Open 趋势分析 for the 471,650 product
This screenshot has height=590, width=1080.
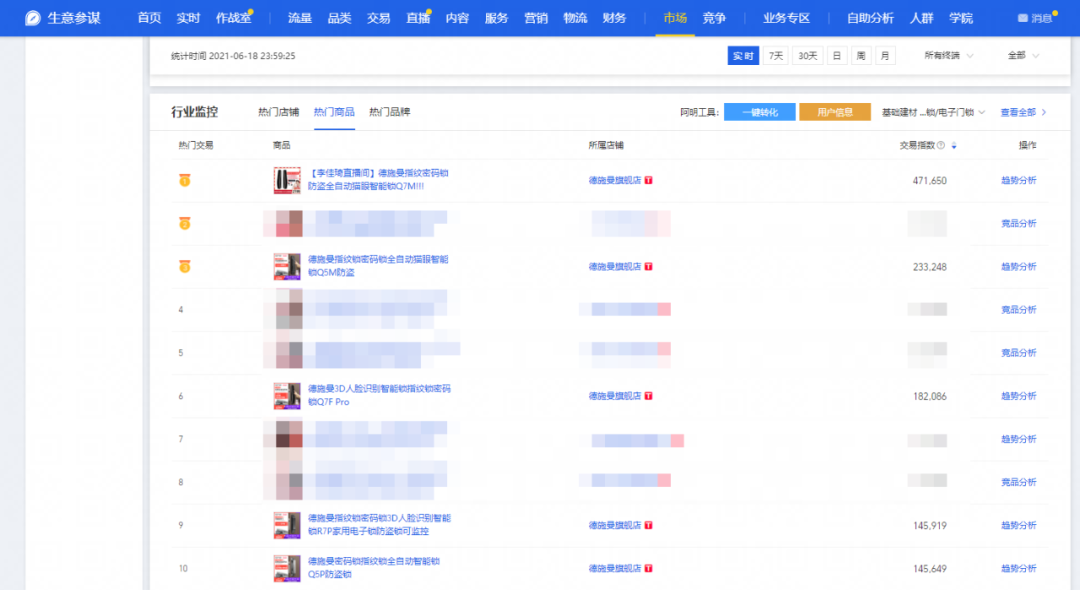tap(1018, 181)
